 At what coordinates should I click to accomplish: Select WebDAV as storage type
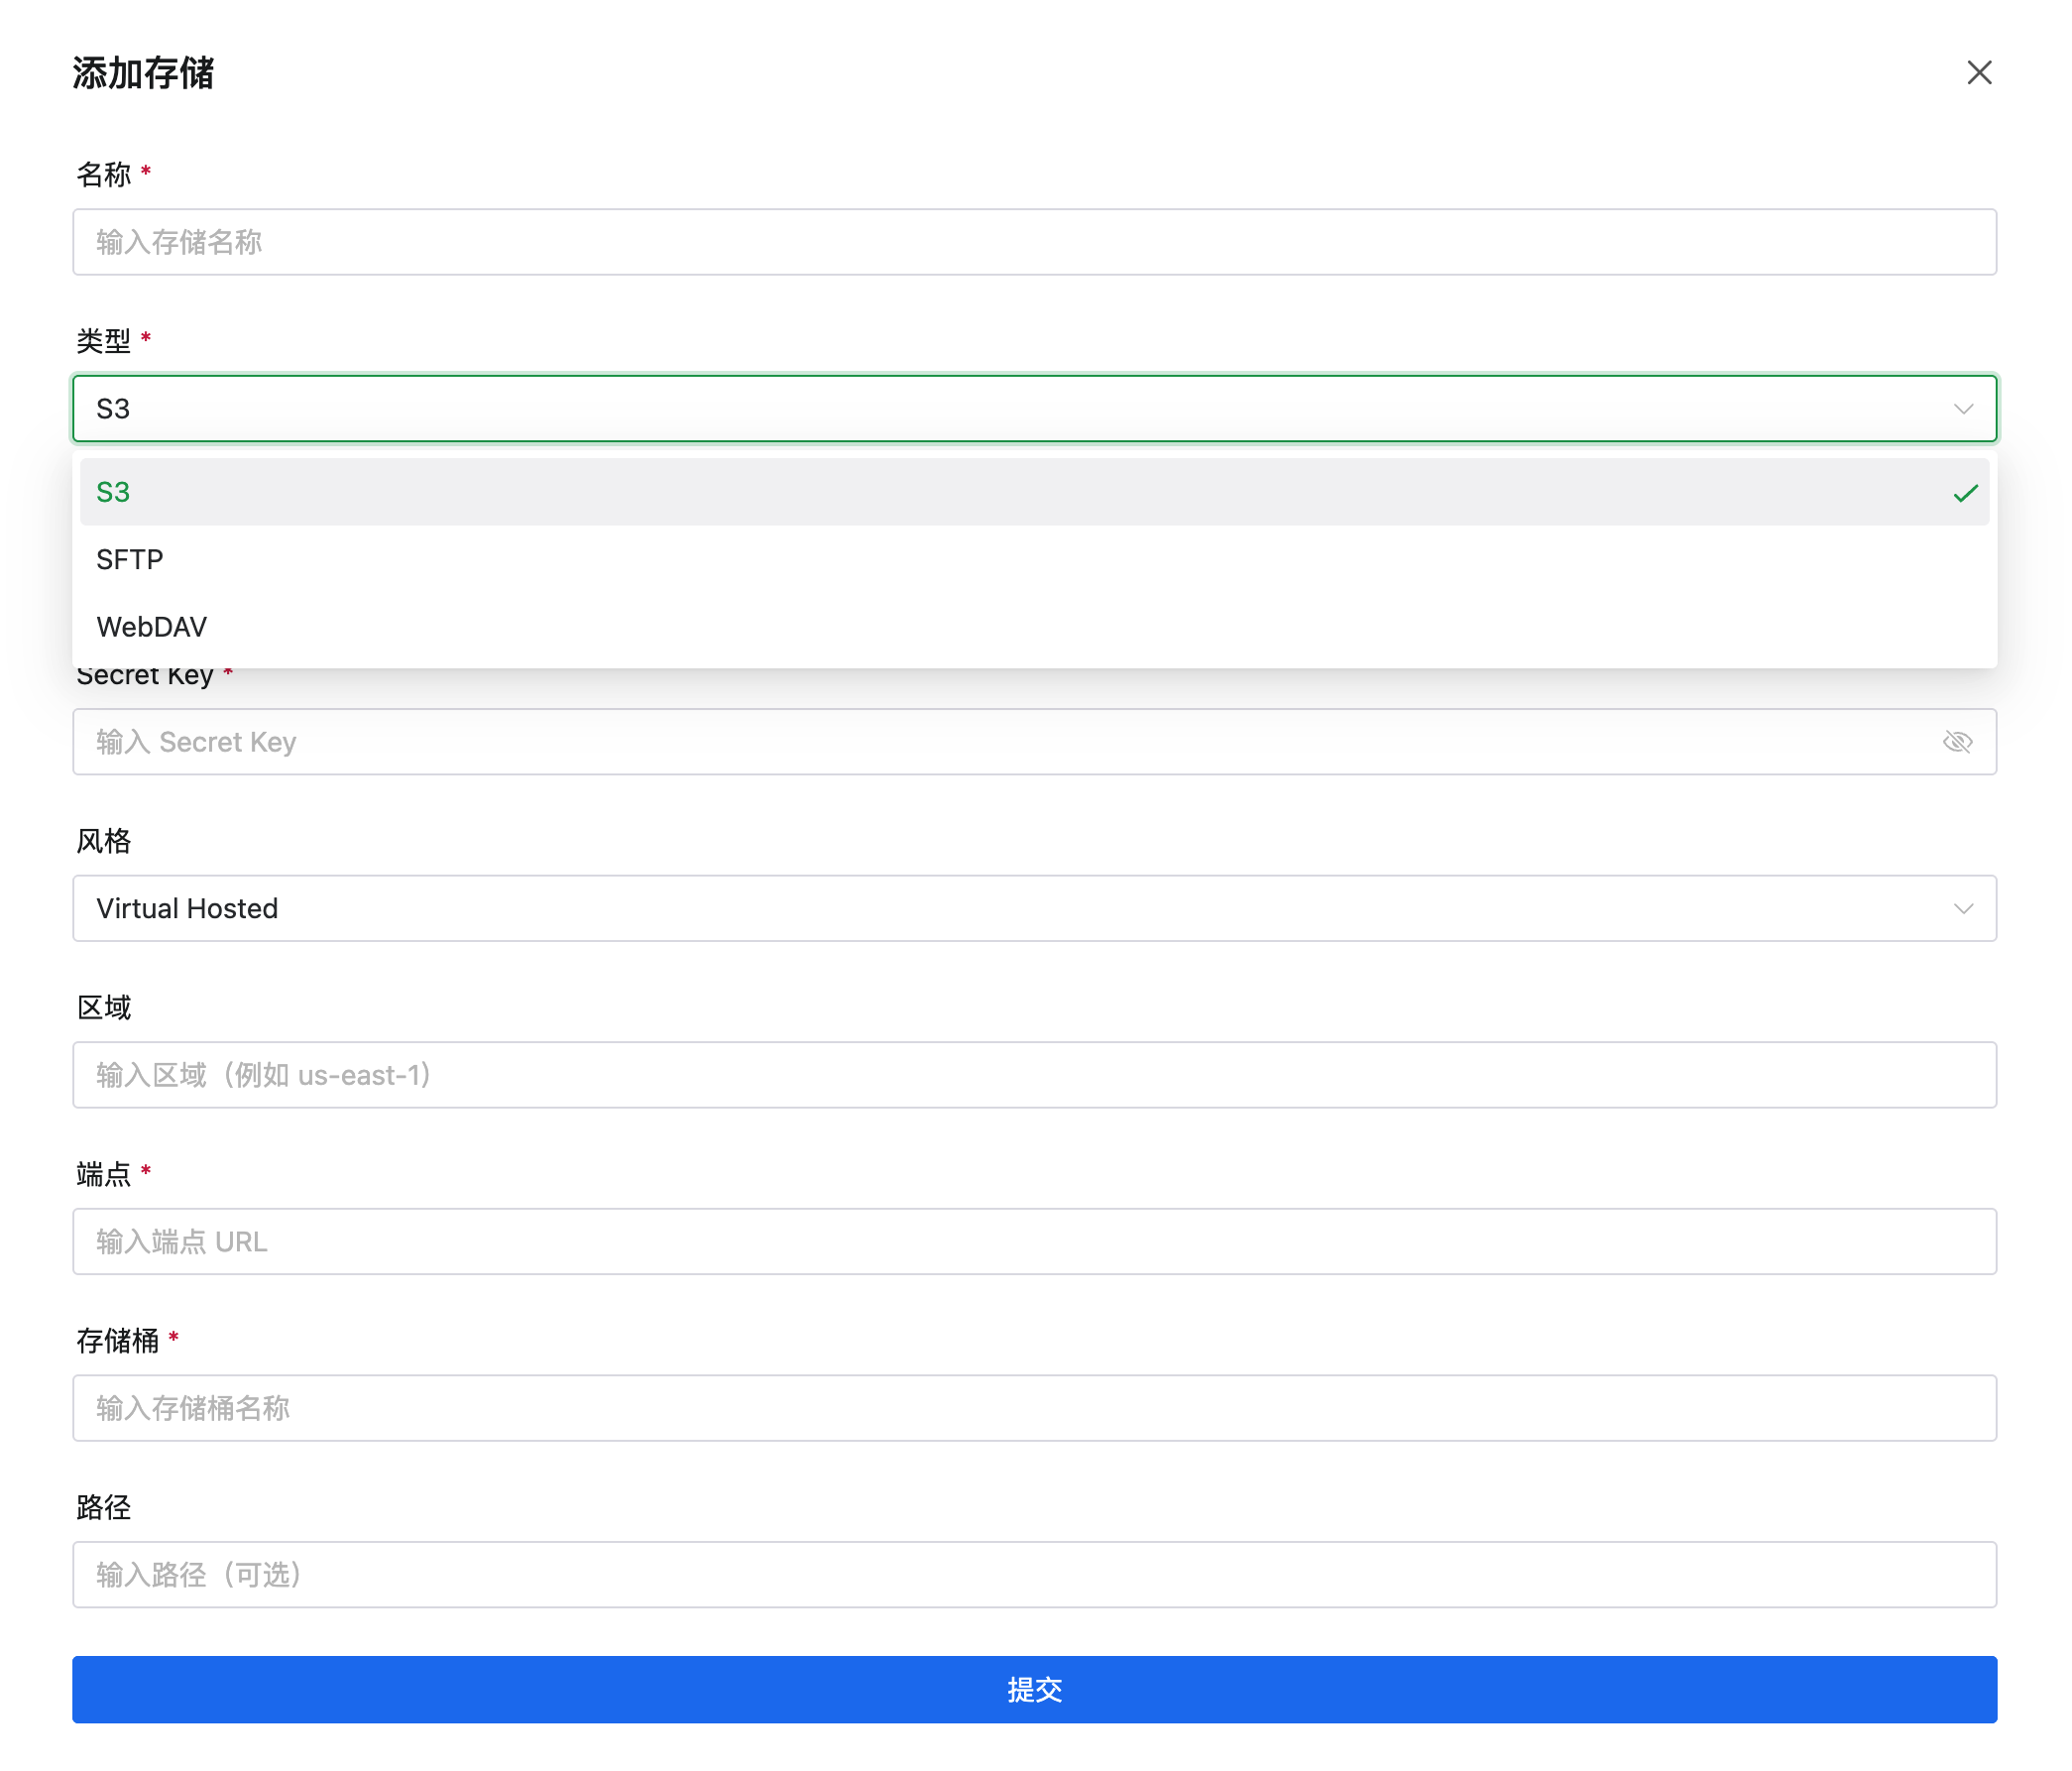tap(151, 627)
